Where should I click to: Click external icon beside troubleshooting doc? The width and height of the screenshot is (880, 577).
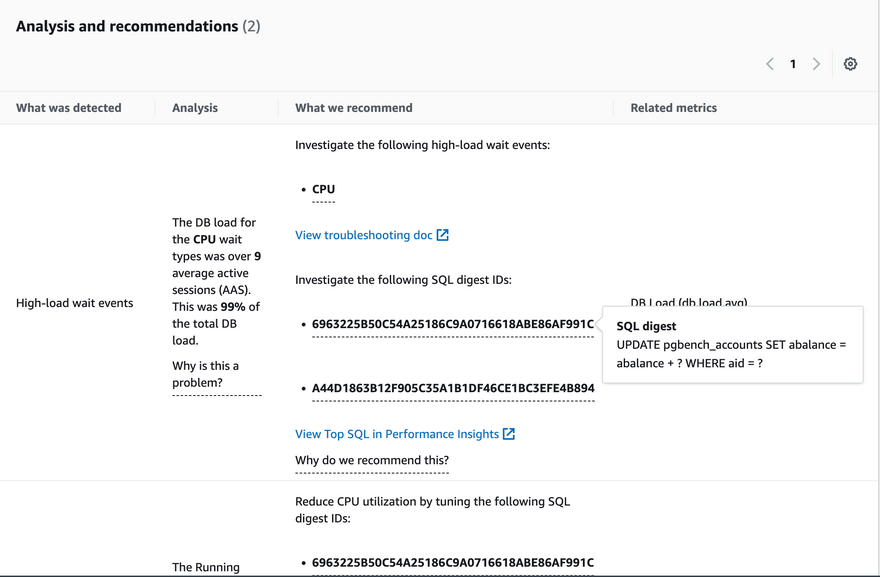click(443, 235)
